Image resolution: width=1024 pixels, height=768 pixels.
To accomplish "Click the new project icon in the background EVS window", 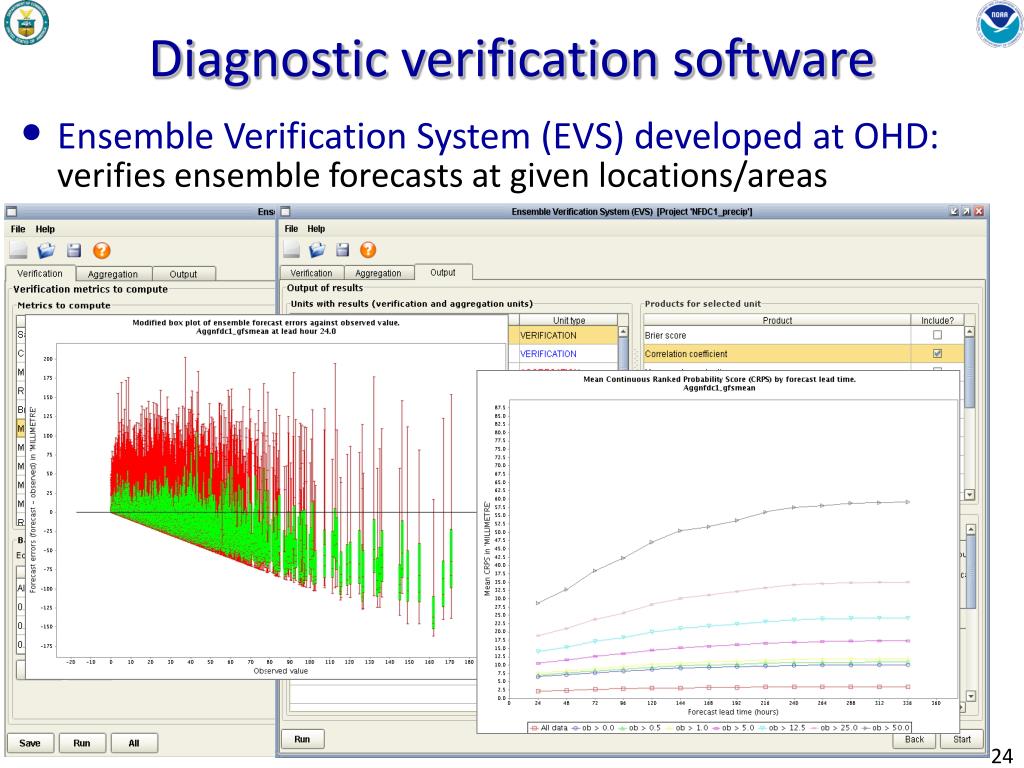I will pos(18,250).
